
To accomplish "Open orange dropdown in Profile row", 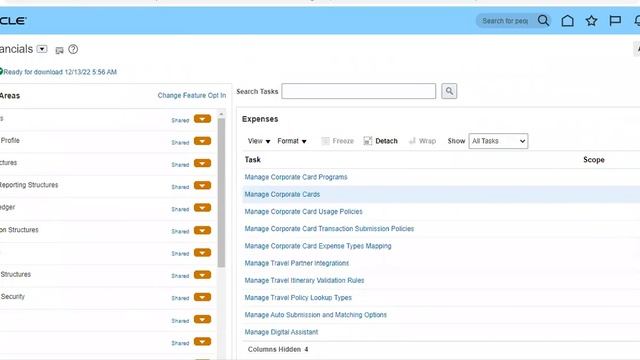I will point(202,141).
